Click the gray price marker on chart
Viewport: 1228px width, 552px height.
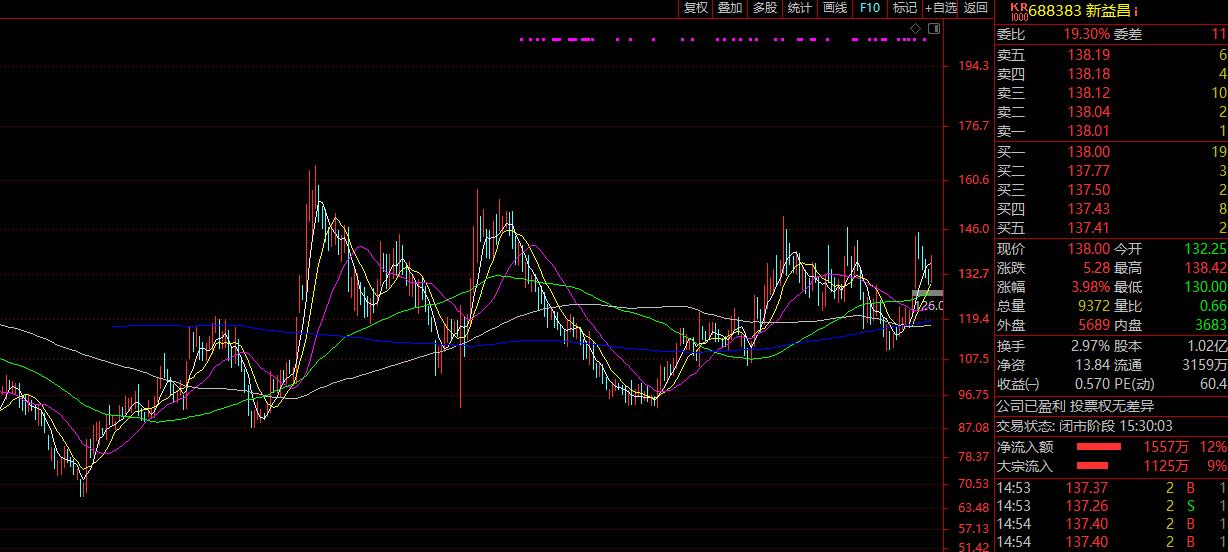(926, 293)
